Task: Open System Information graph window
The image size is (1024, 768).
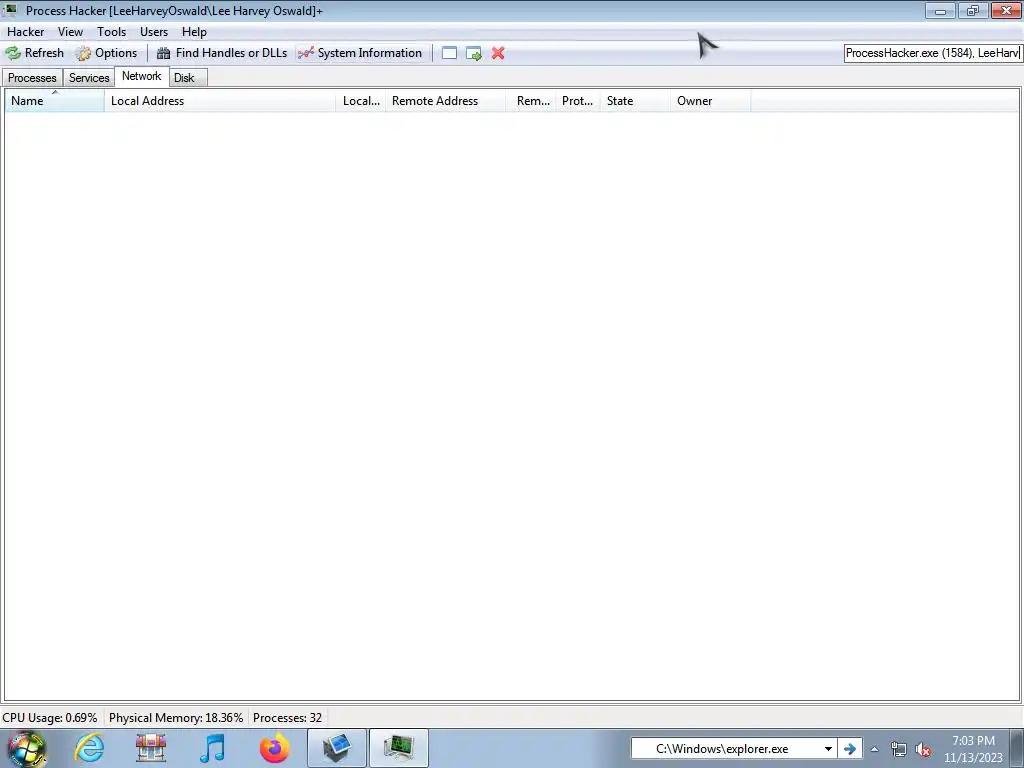Action: pos(360,53)
